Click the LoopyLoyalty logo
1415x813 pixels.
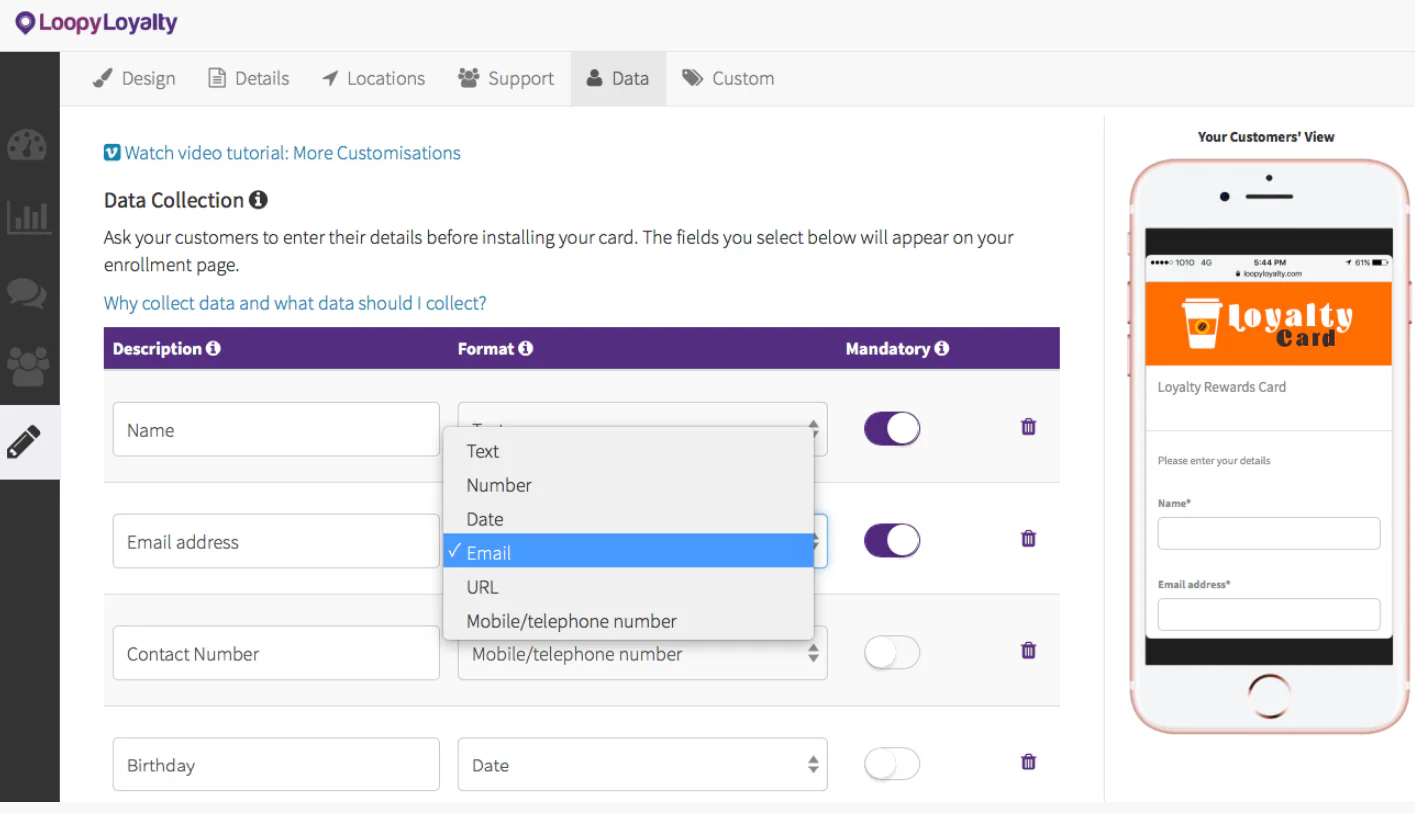click(x=96, y=23)
